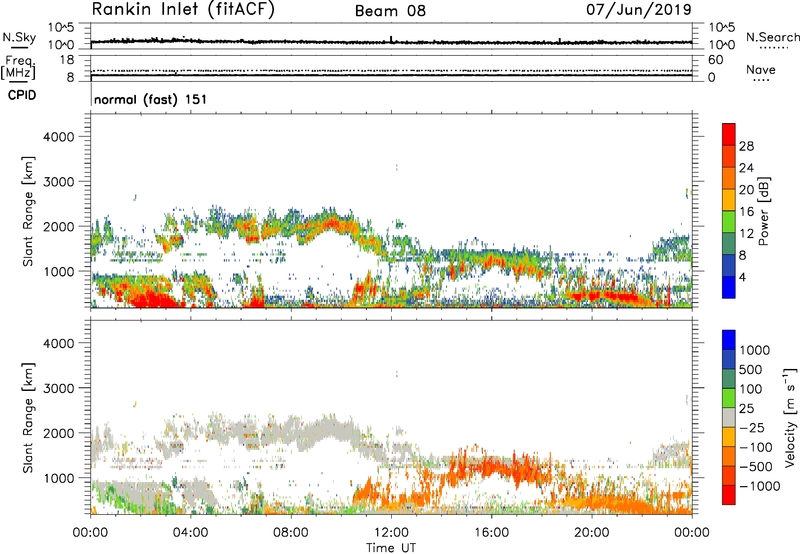The image size is (800, 554).
Task: Click the "N.Search" legend label
Action: pyautogui.click(x=772, y=37)
